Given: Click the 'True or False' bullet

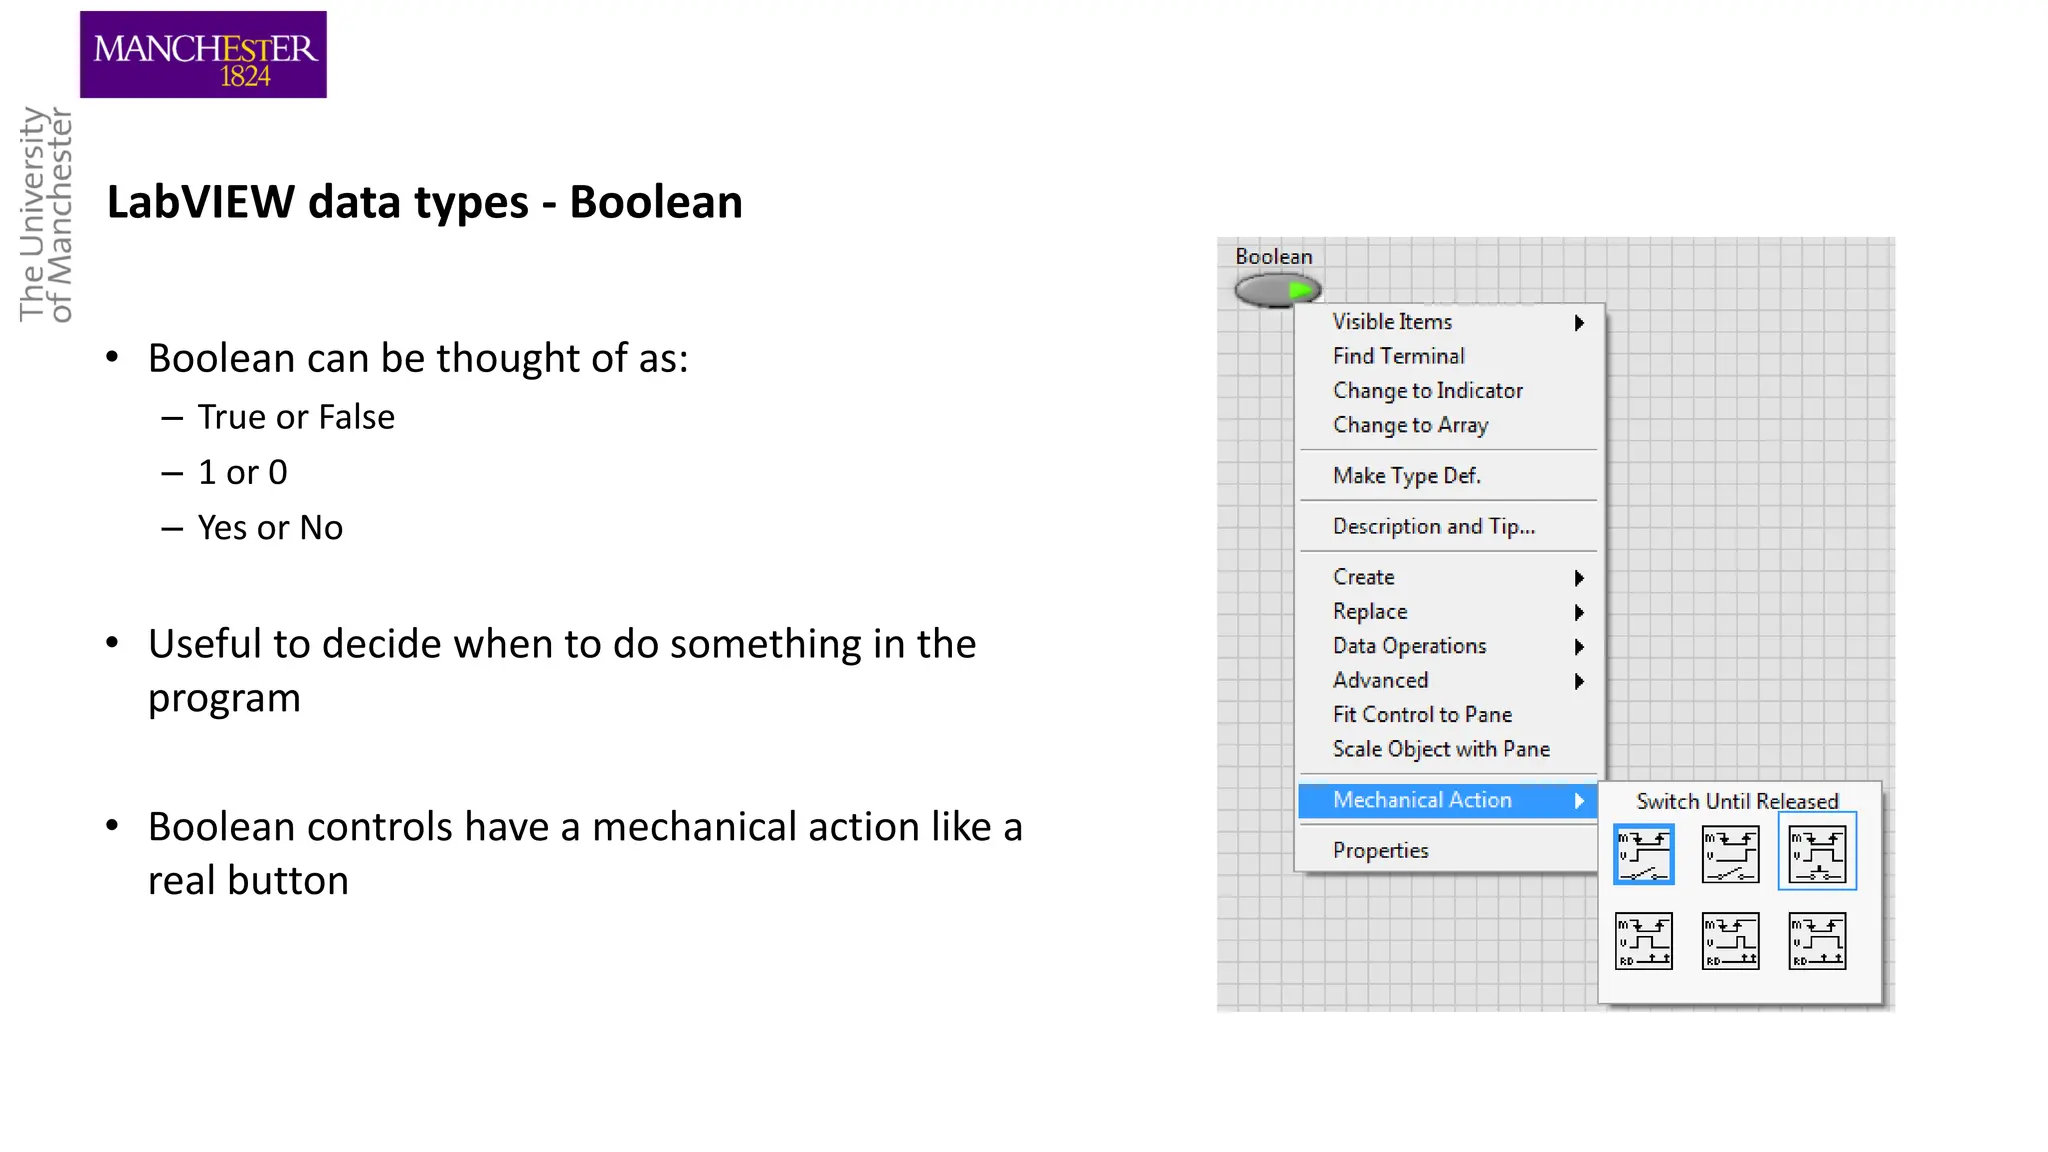Looking at the screenshot, I should 296,417.
